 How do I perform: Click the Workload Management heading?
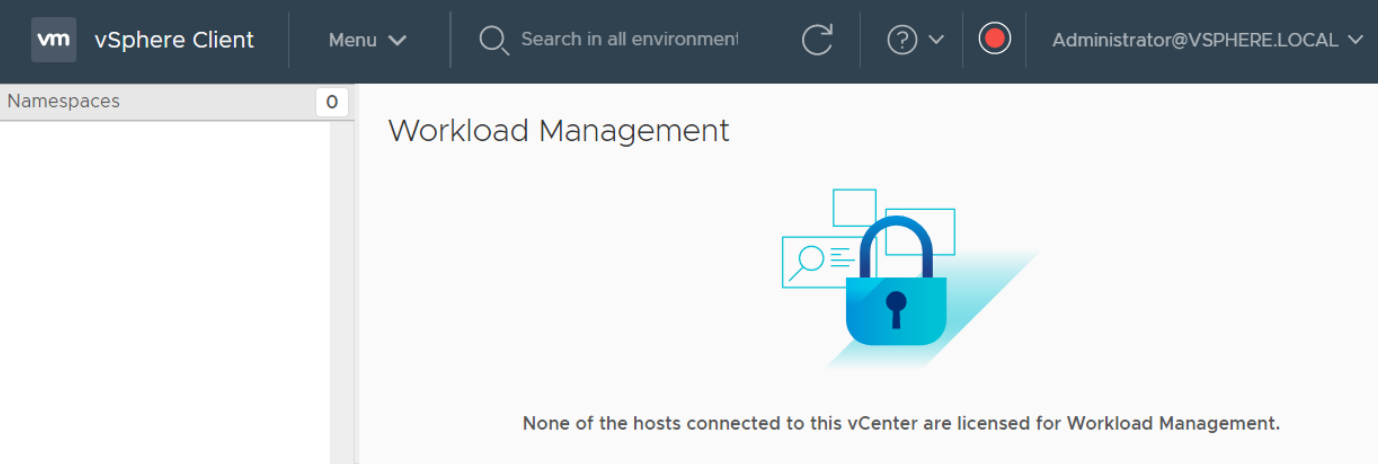[x=559, y=131]
